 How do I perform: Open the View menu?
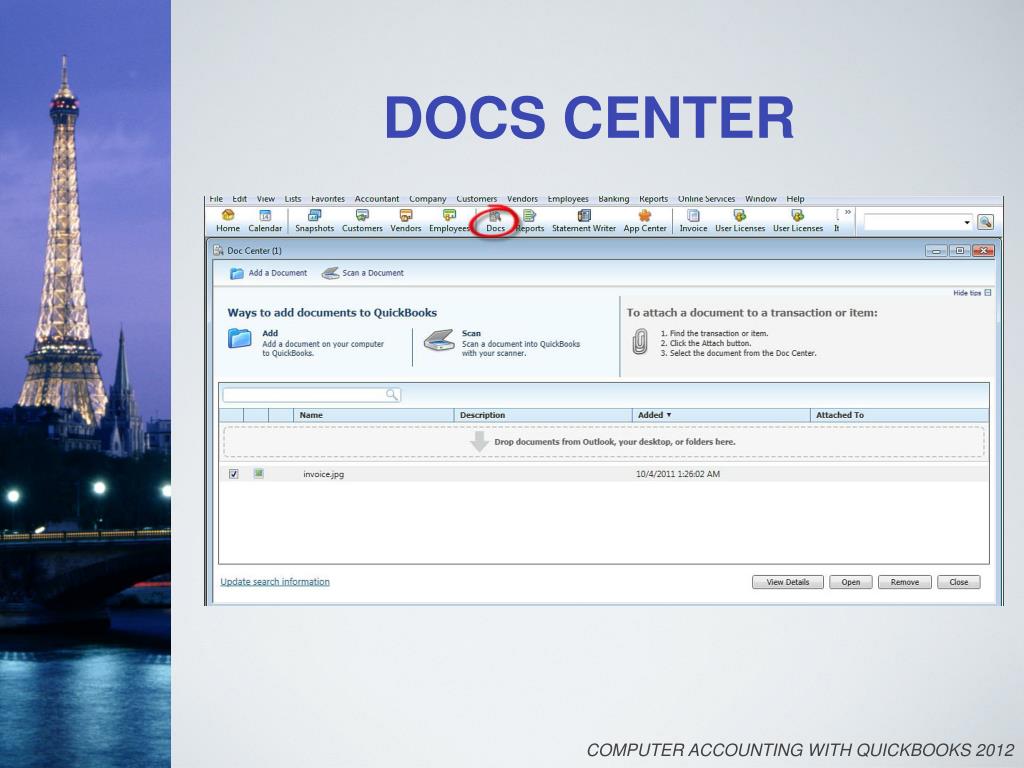coord(266,199)
